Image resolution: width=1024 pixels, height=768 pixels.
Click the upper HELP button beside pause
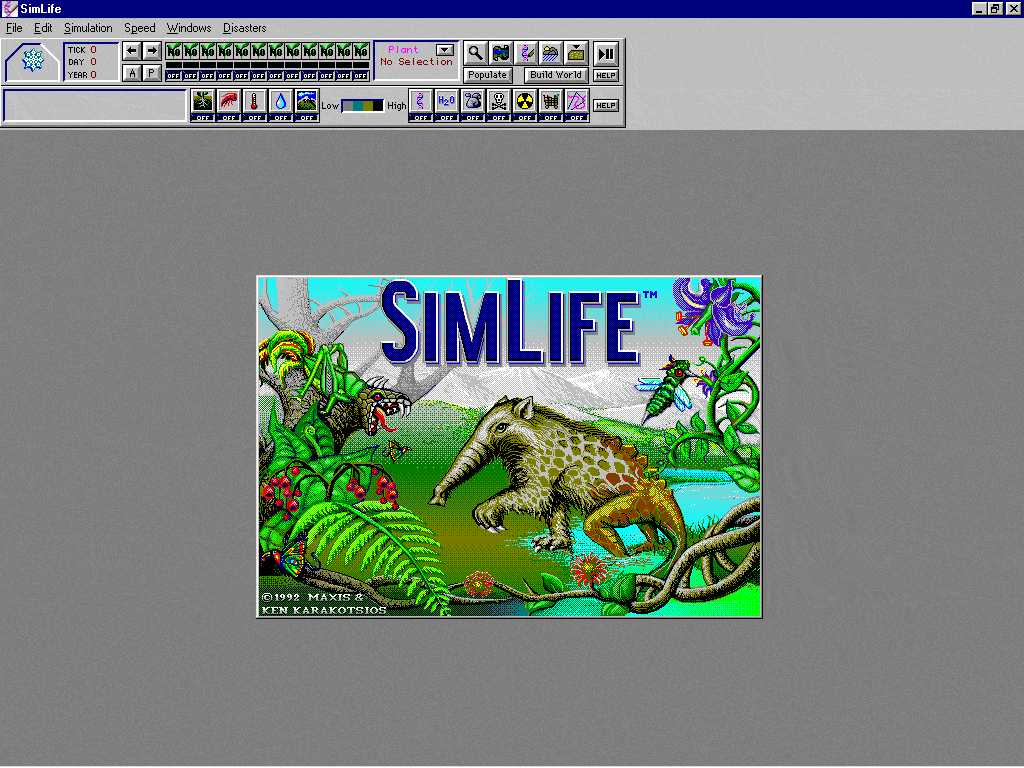606,75
